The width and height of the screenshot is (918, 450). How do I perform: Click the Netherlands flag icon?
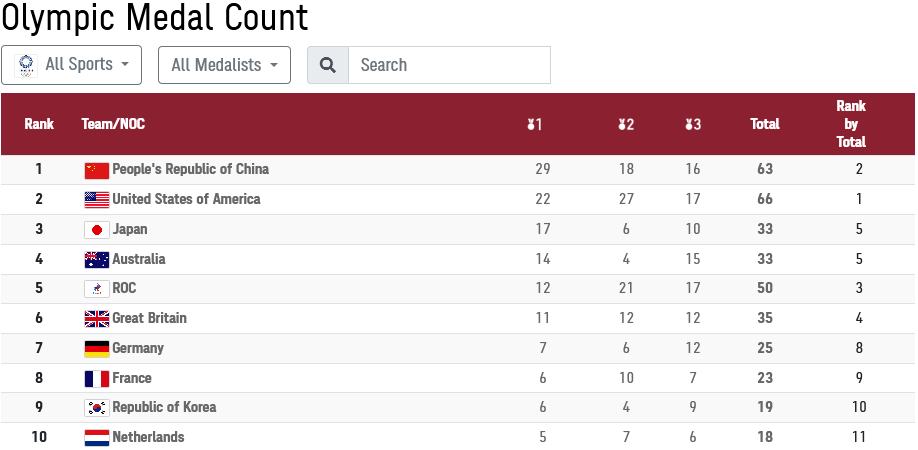[97, 438]
